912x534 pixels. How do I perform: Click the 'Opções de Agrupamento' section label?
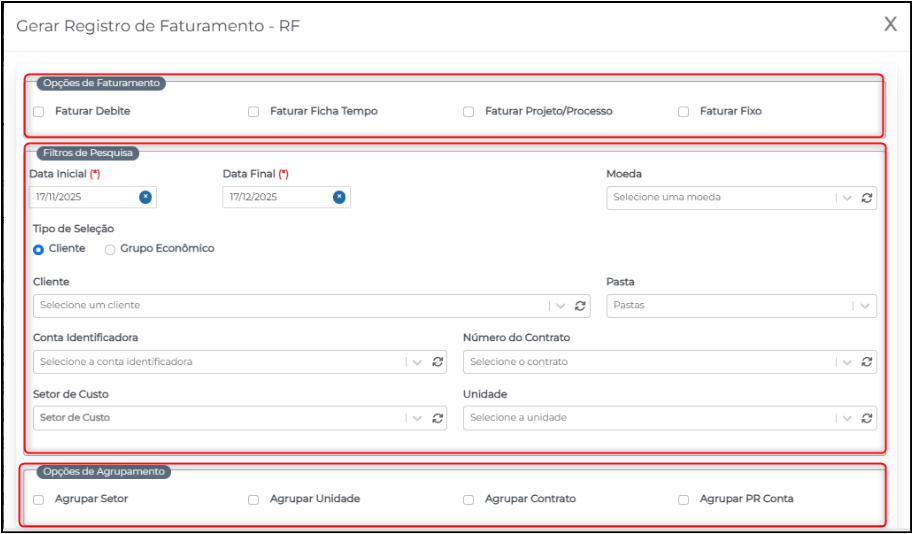104,471
